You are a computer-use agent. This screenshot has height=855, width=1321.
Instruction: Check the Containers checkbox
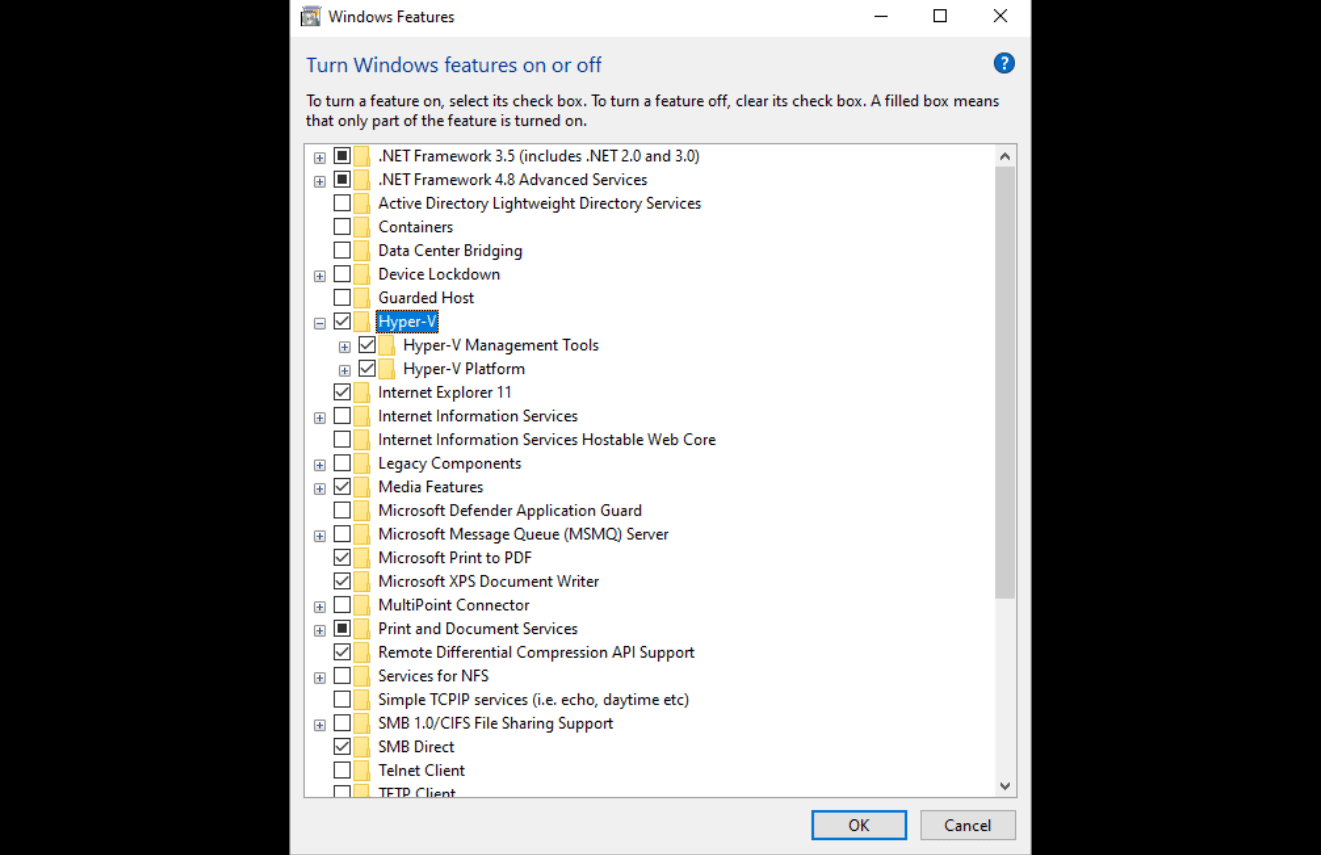coord(342,226)
